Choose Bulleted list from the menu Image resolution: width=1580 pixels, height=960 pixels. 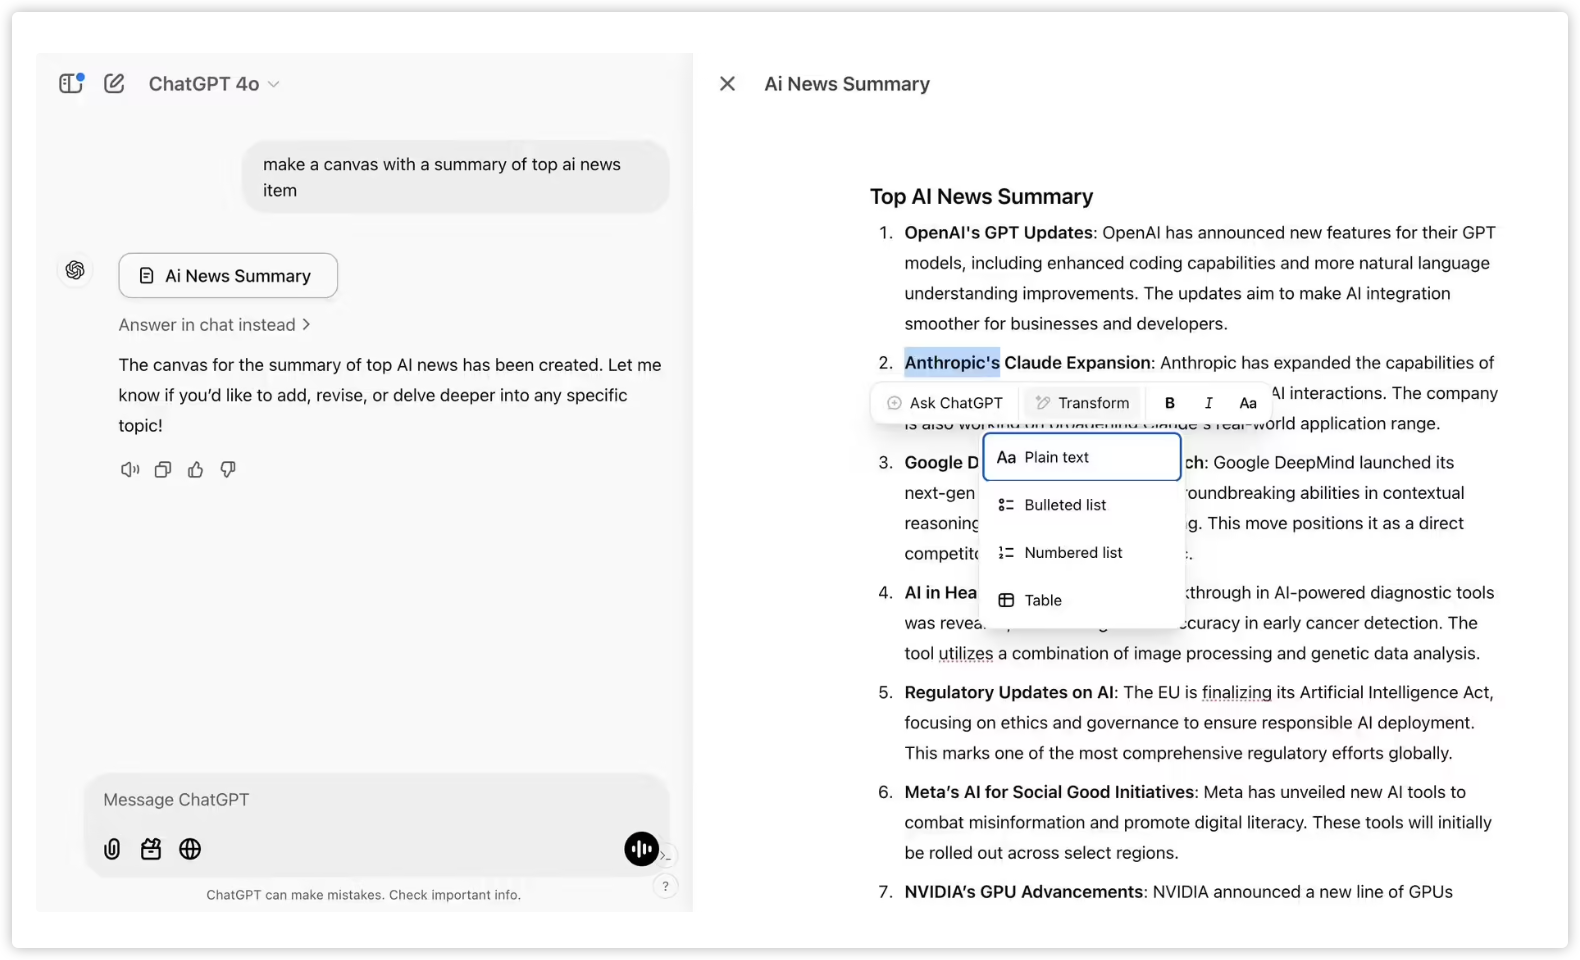pyautogui.click(x=1082, y=505)
